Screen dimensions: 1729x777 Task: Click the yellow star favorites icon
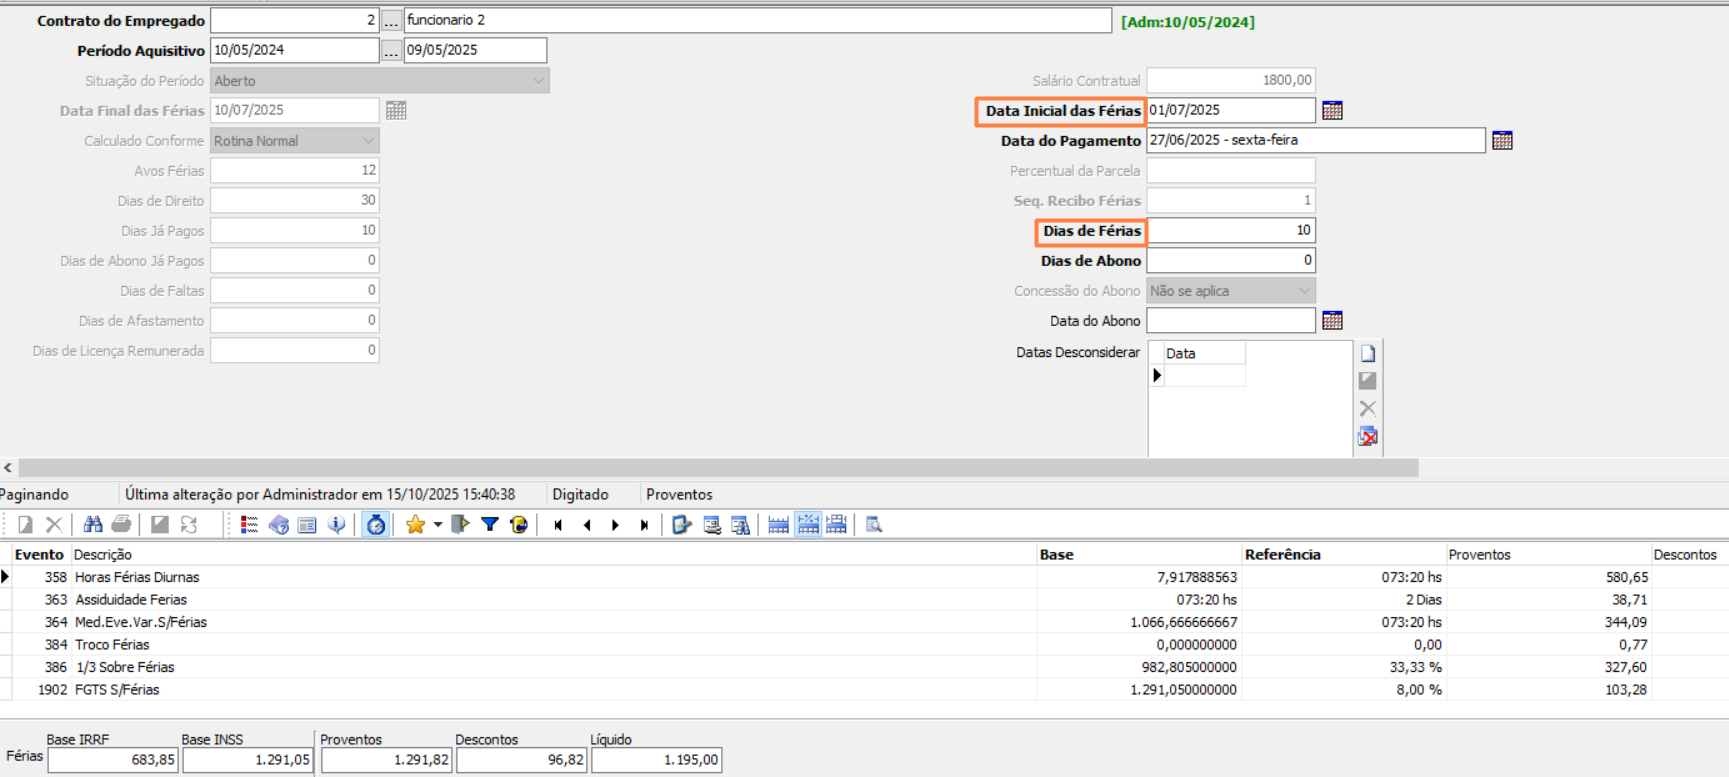(415, 525)
